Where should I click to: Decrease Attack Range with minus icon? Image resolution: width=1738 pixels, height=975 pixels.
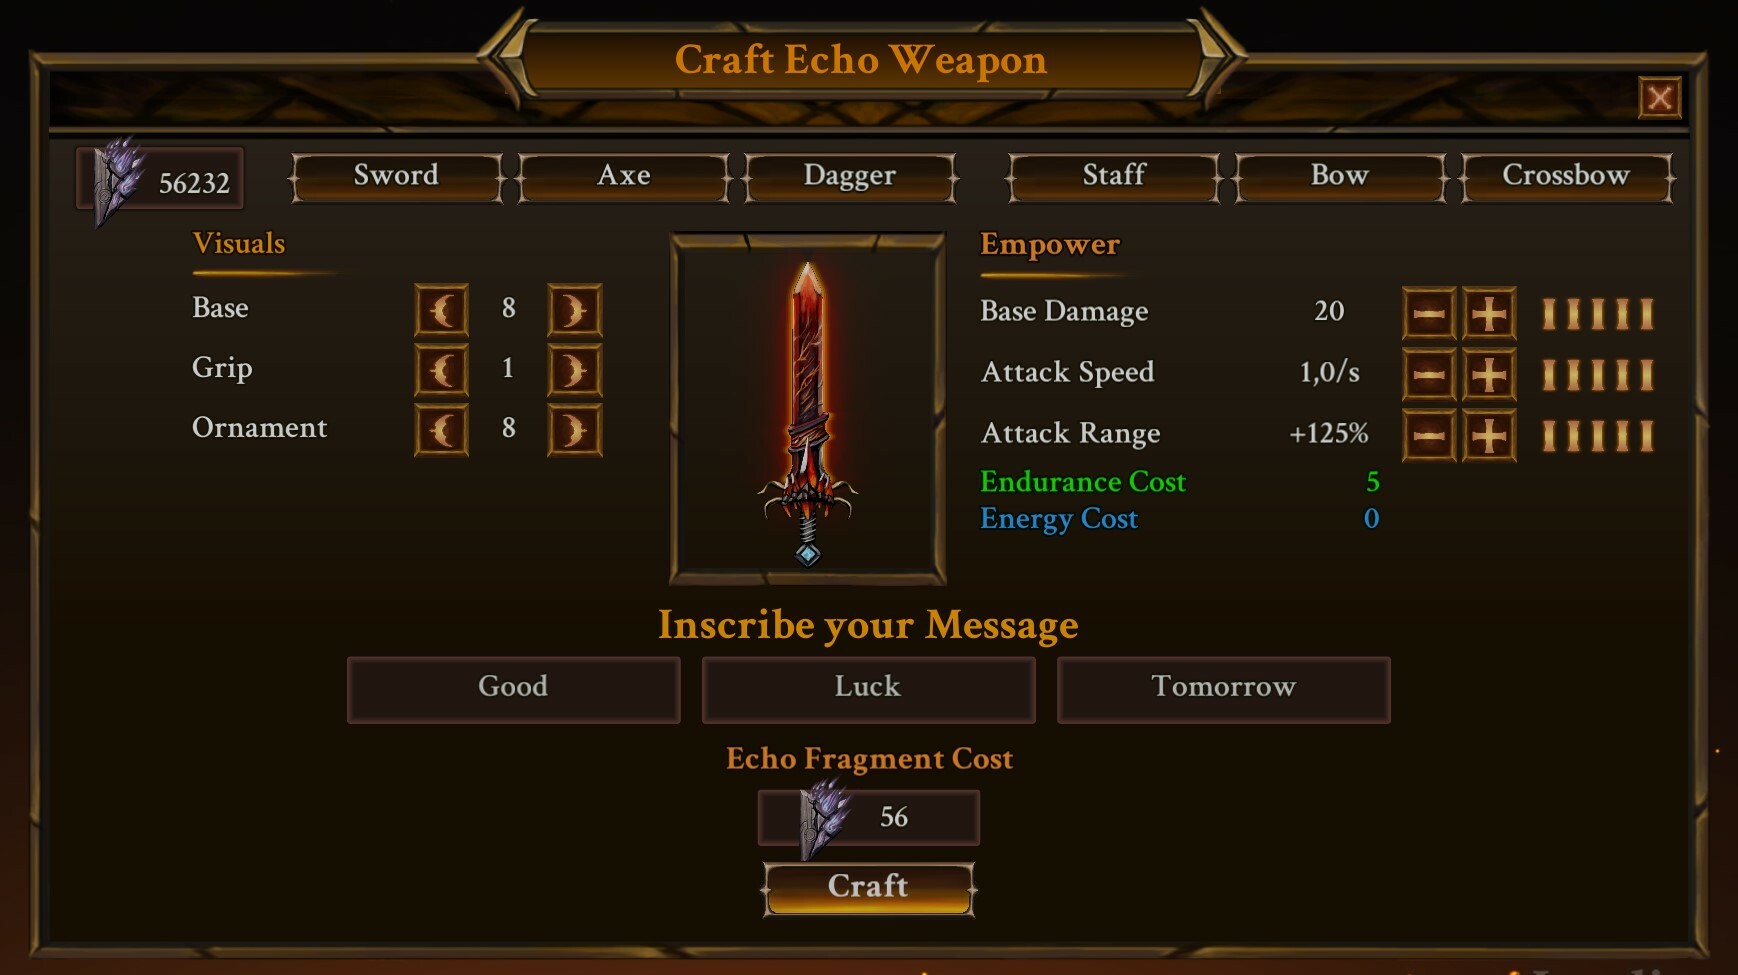[x=1429, y=436]
